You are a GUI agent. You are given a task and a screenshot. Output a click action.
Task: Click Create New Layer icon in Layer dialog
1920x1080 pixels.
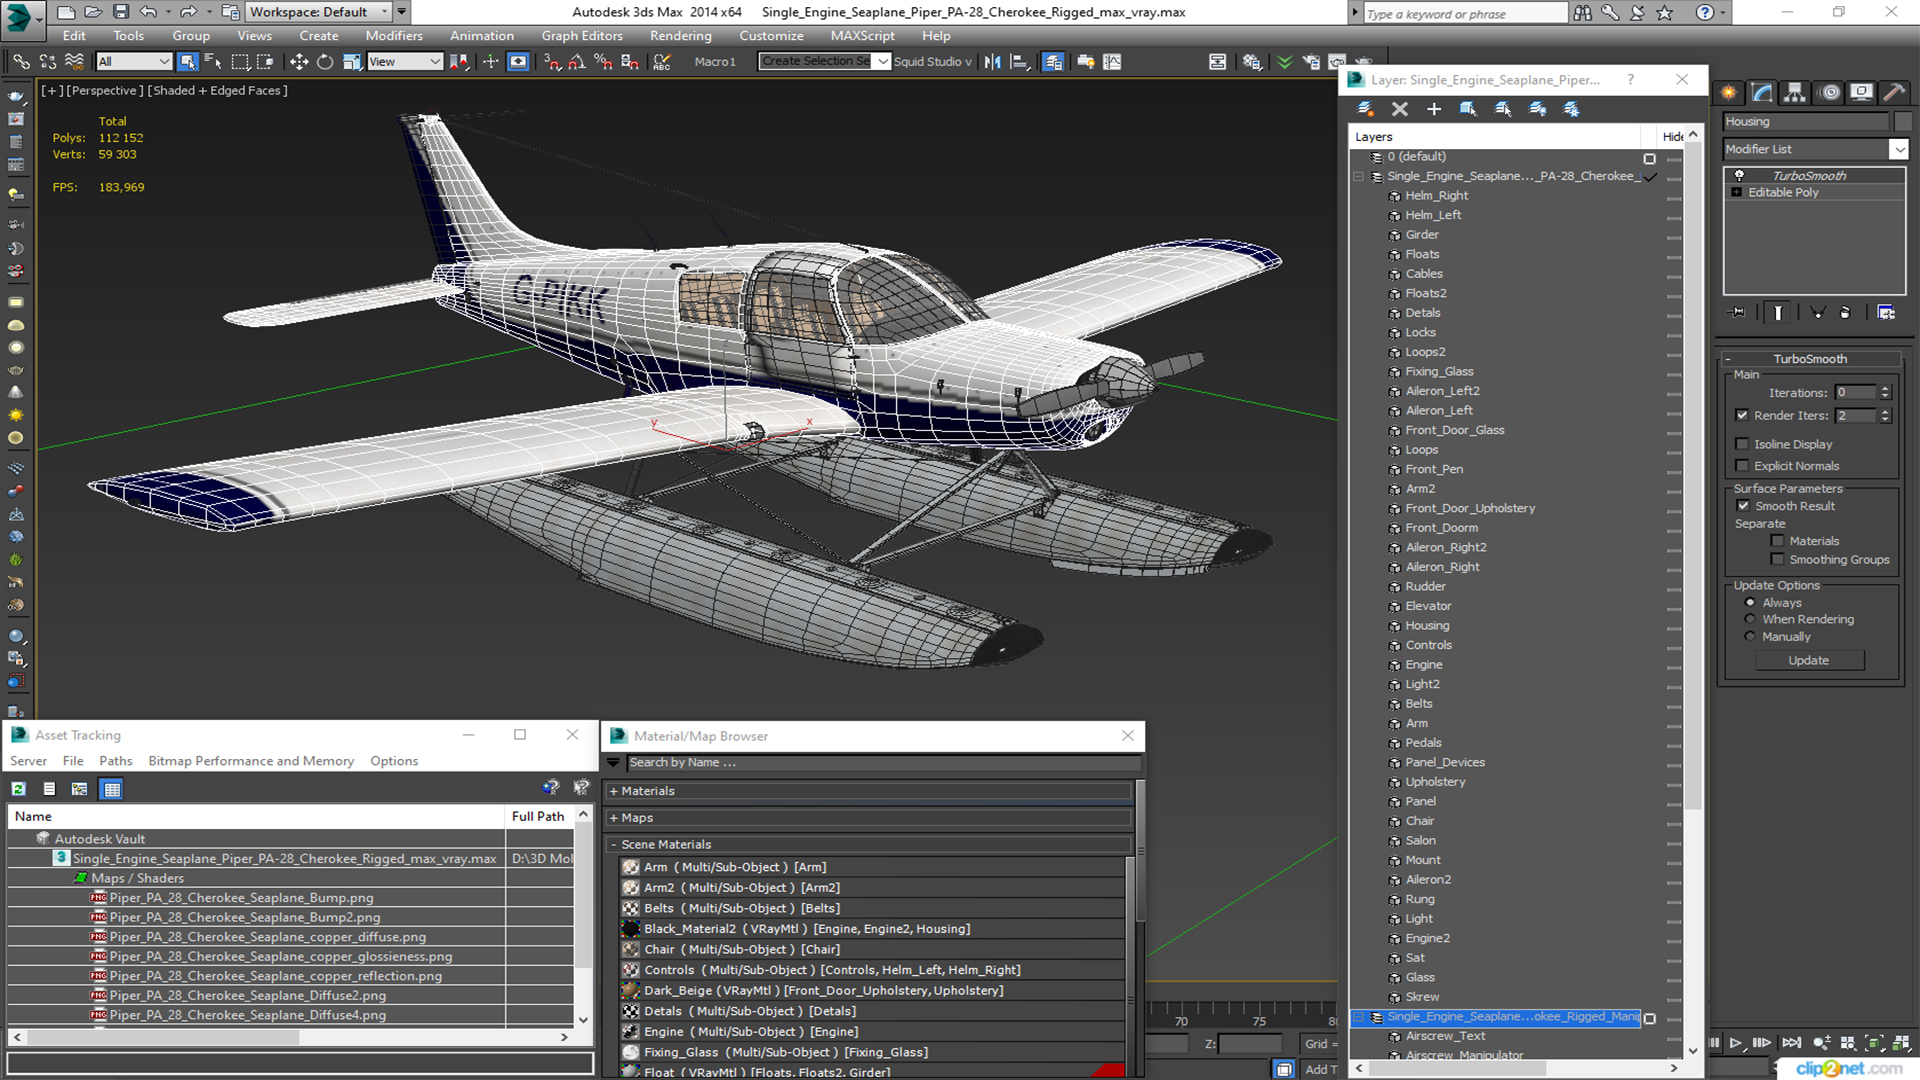(x=1365, y=109)
